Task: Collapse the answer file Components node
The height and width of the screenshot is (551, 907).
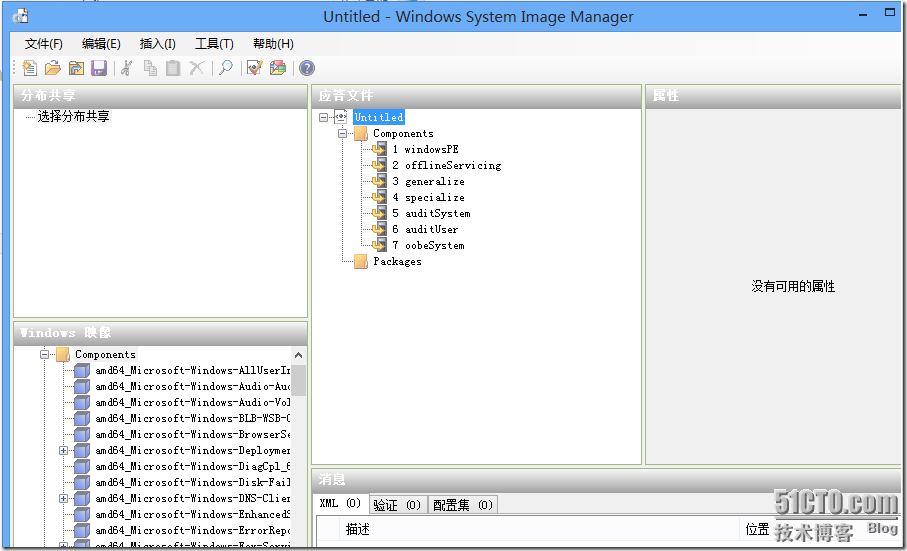Action: tap(342, 134)
